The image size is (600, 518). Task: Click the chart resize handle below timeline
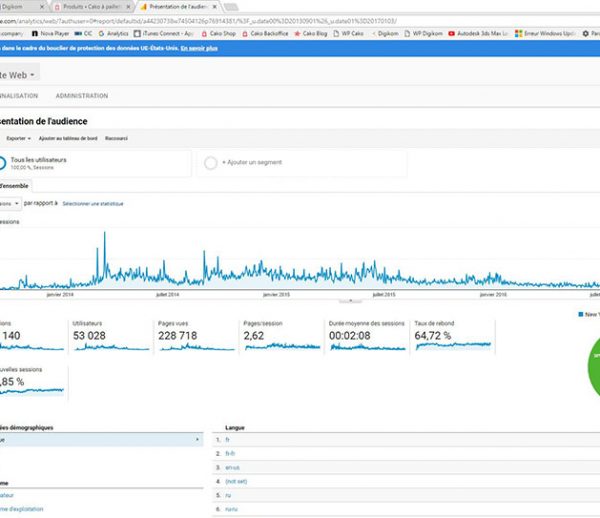coord(350,301)
